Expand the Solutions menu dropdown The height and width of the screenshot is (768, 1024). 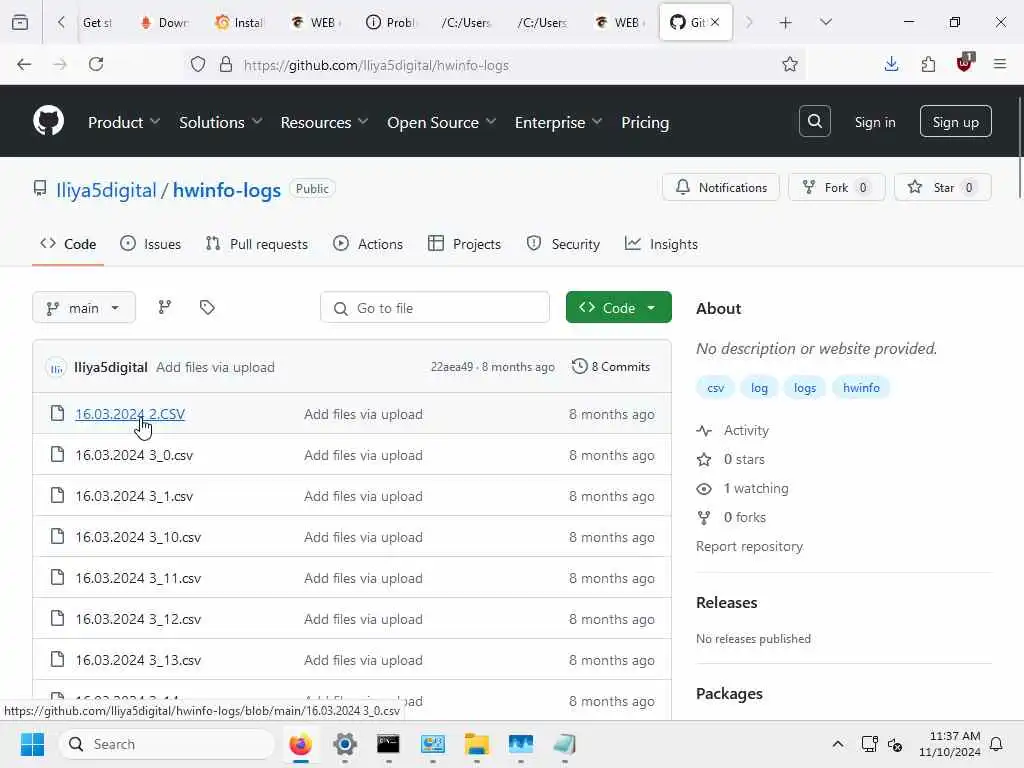click(x=221, y=122)
